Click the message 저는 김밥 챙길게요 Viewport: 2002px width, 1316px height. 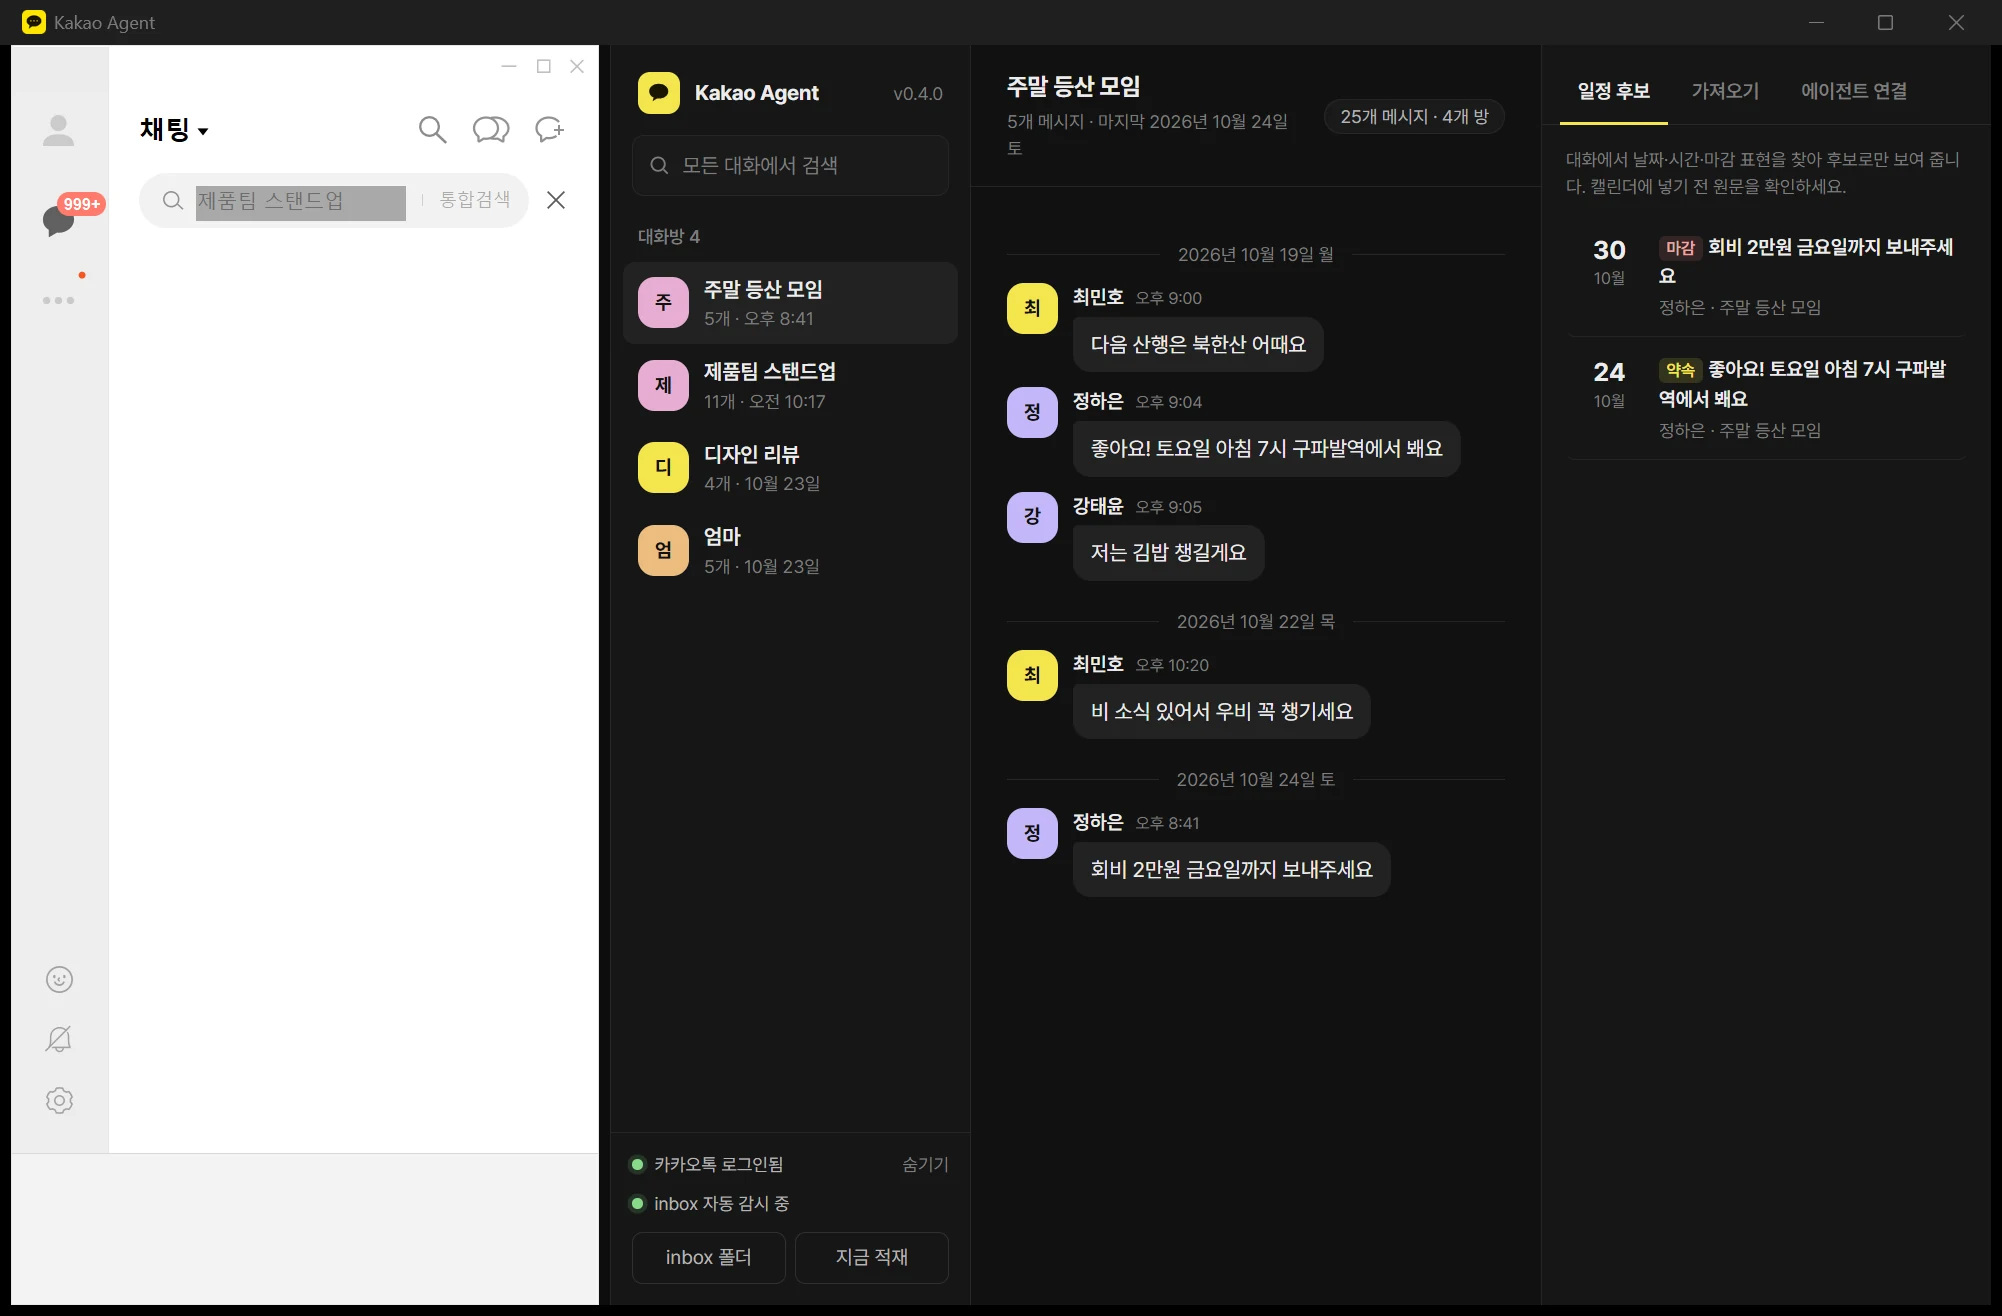point(1168,553)
